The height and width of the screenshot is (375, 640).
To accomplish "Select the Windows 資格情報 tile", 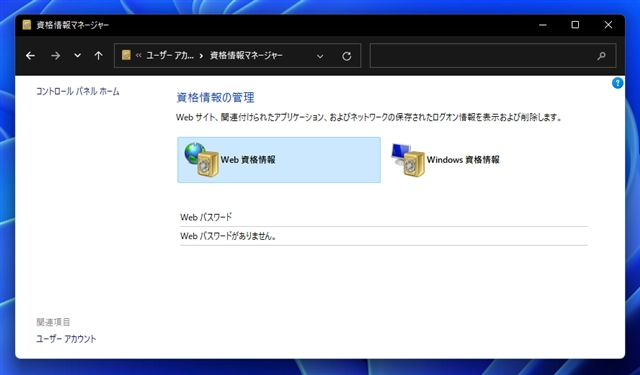I will point(447,160).
